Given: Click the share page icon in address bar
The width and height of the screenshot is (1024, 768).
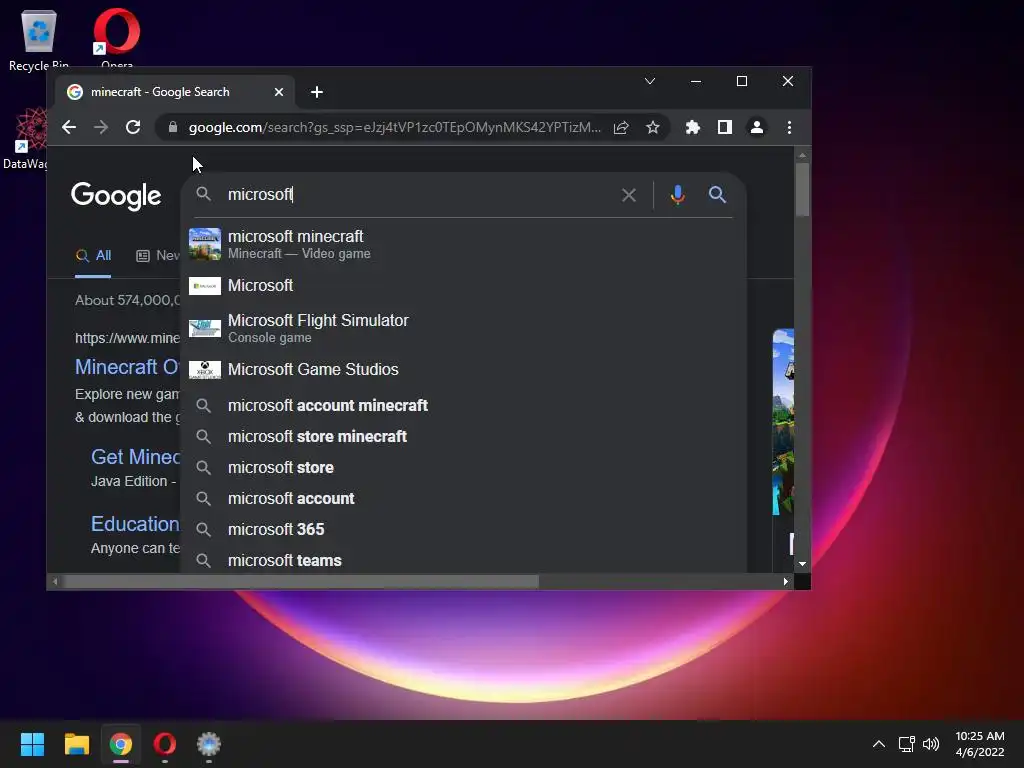Looking at the screenshot, I should pos(621,127).
